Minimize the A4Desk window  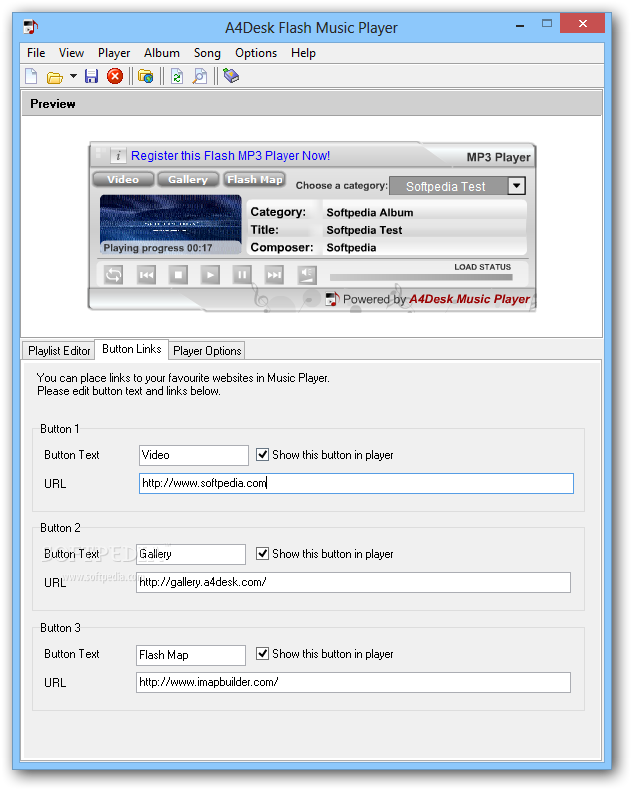click(520, 25)
